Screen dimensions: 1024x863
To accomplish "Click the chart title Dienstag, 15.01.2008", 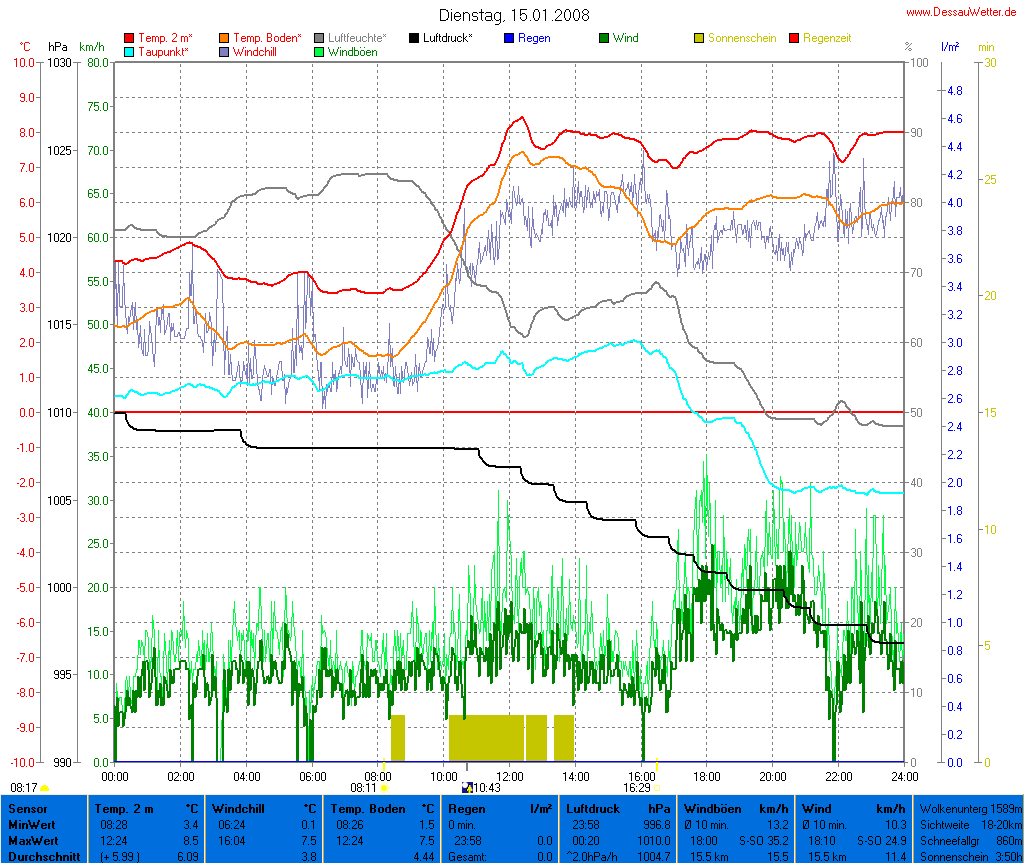I will click(x=514, y=16).
